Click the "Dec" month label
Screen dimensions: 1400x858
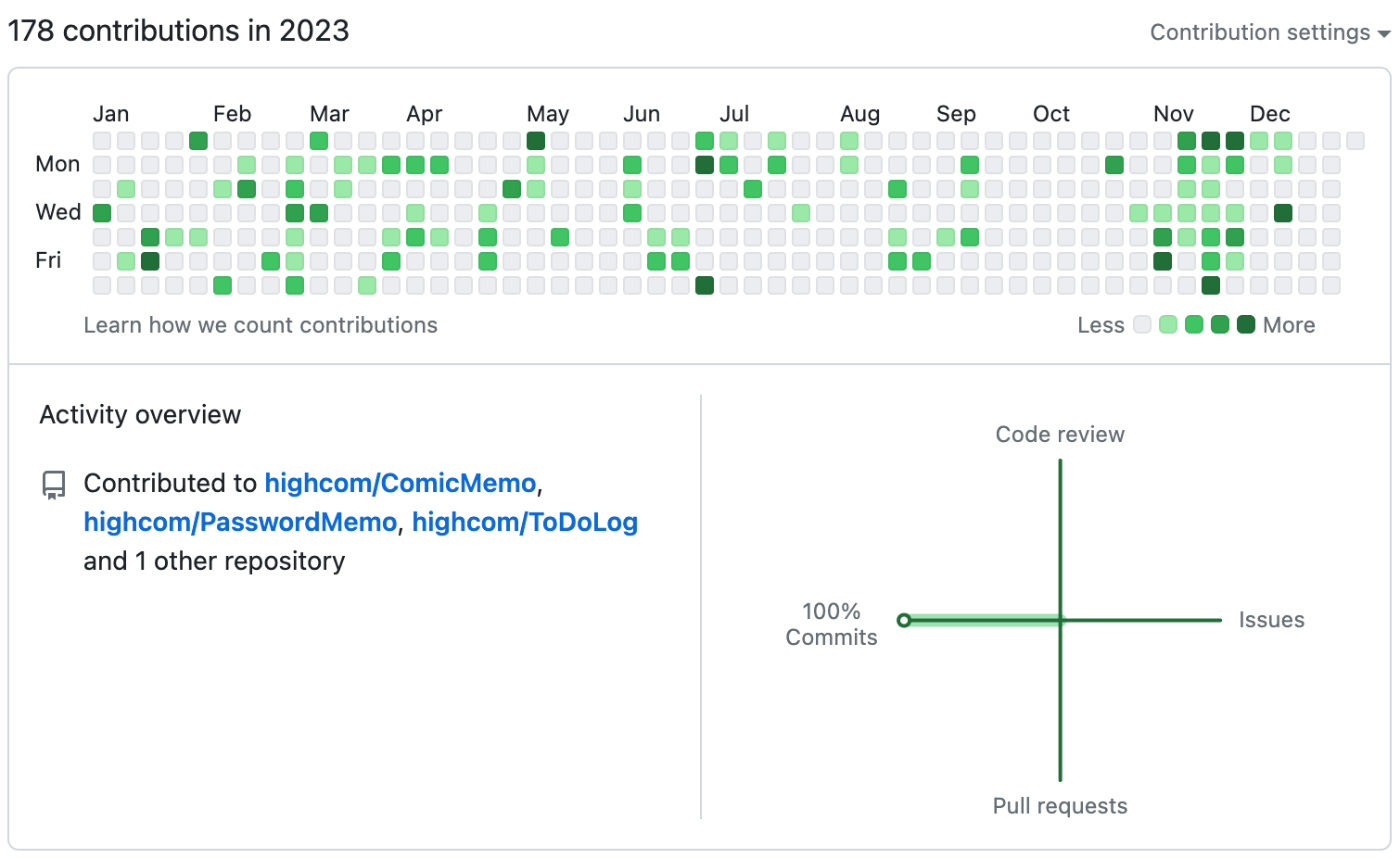1270,113
